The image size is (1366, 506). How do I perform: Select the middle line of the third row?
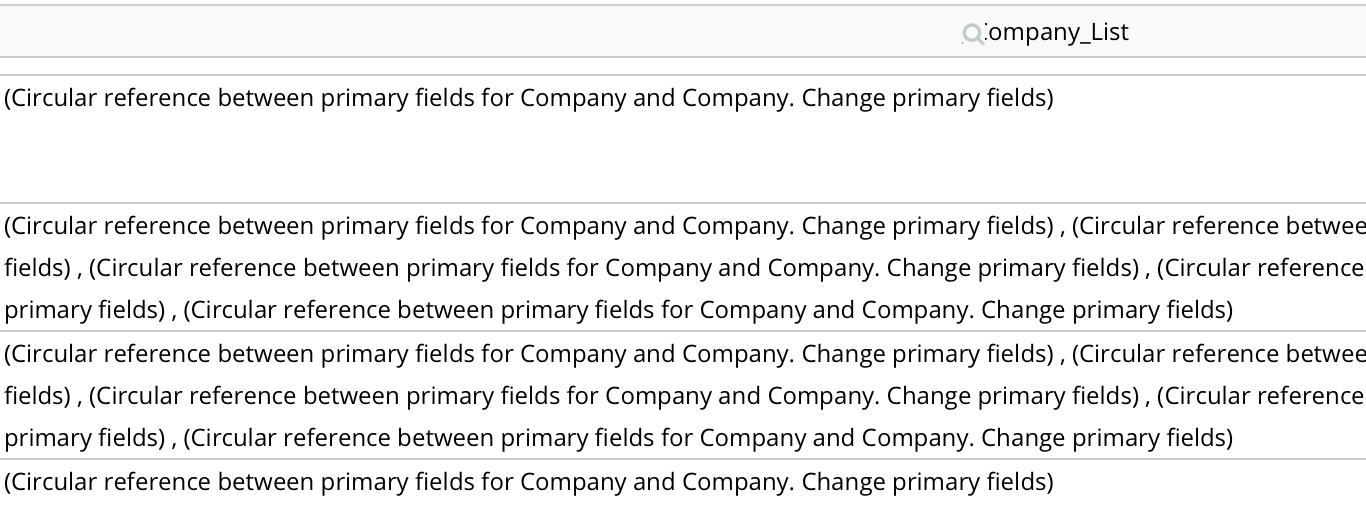tap(685, 396)
